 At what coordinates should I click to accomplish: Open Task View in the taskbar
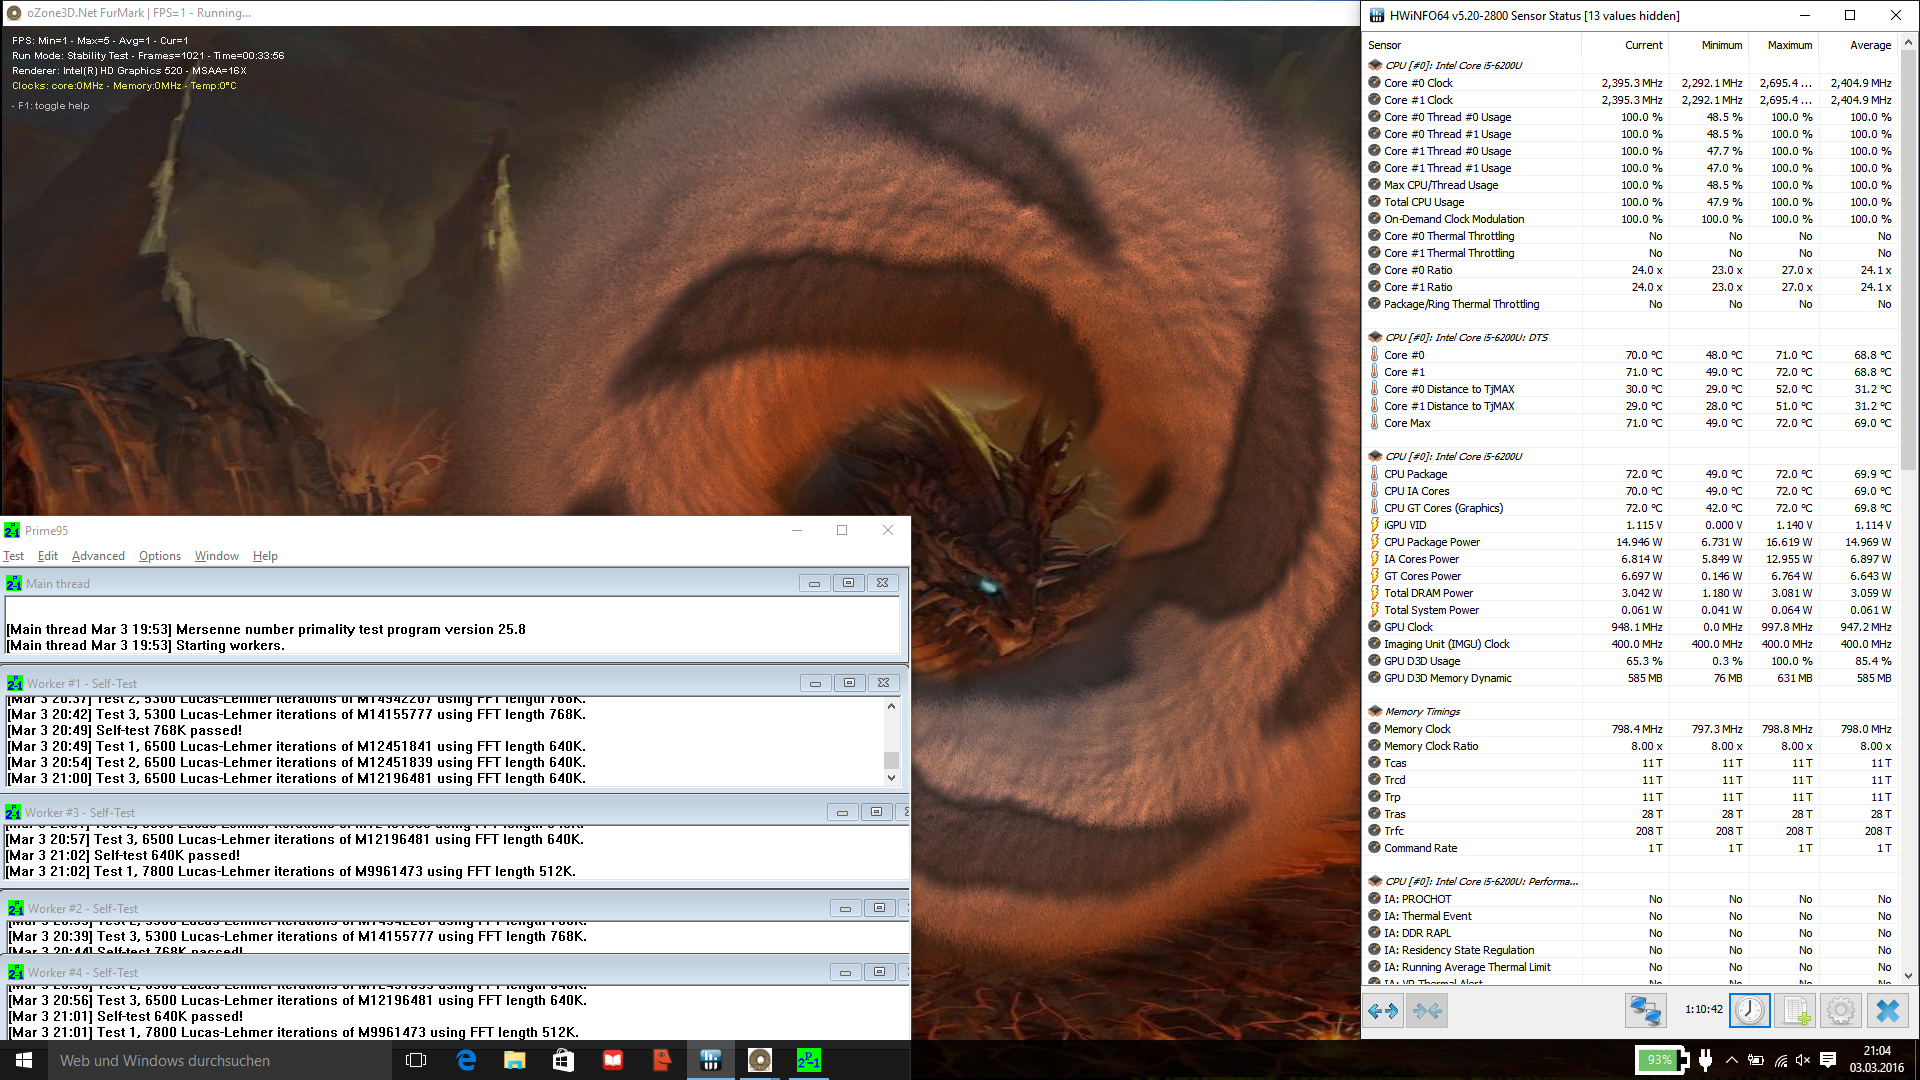point(417,1060)
